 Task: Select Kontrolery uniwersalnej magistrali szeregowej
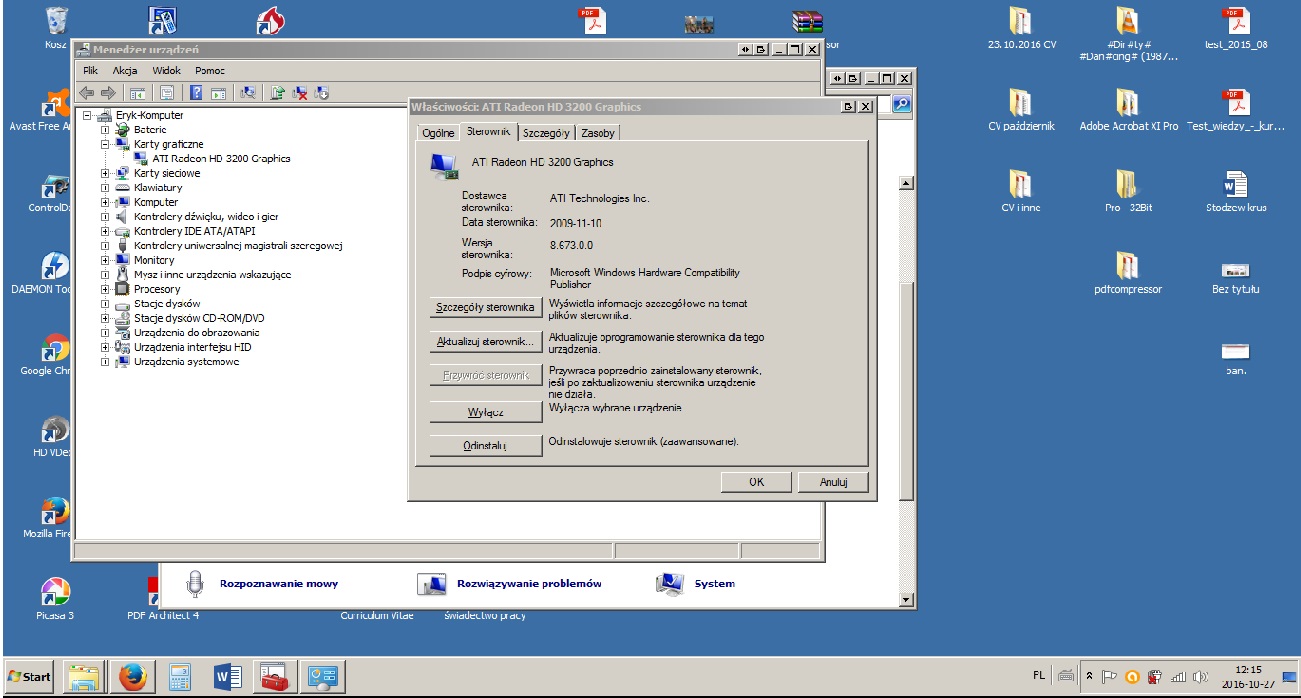pyautogui.click(x=238, y=246)
